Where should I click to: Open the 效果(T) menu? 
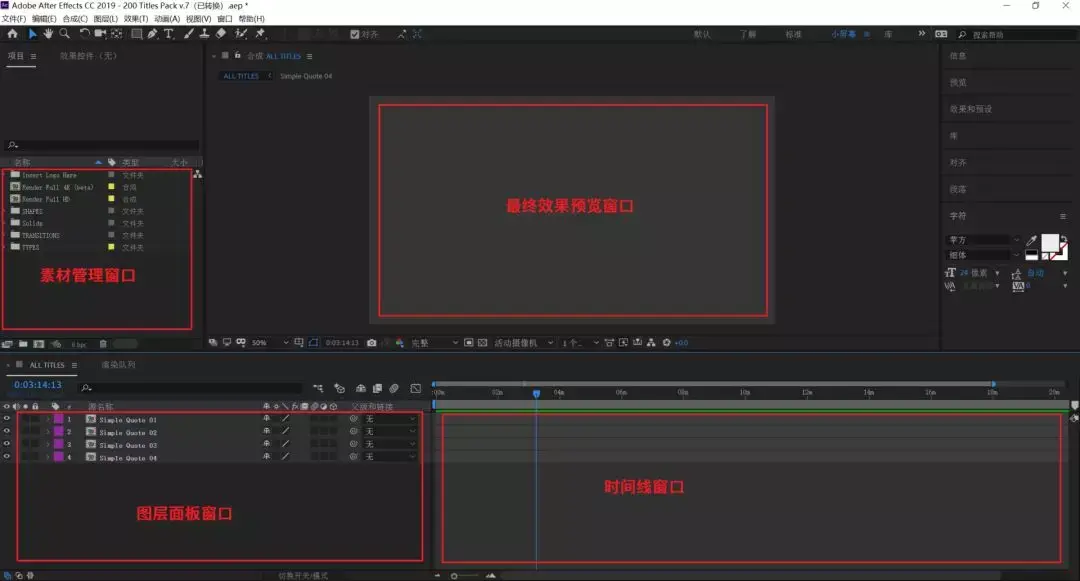[136, 19]
